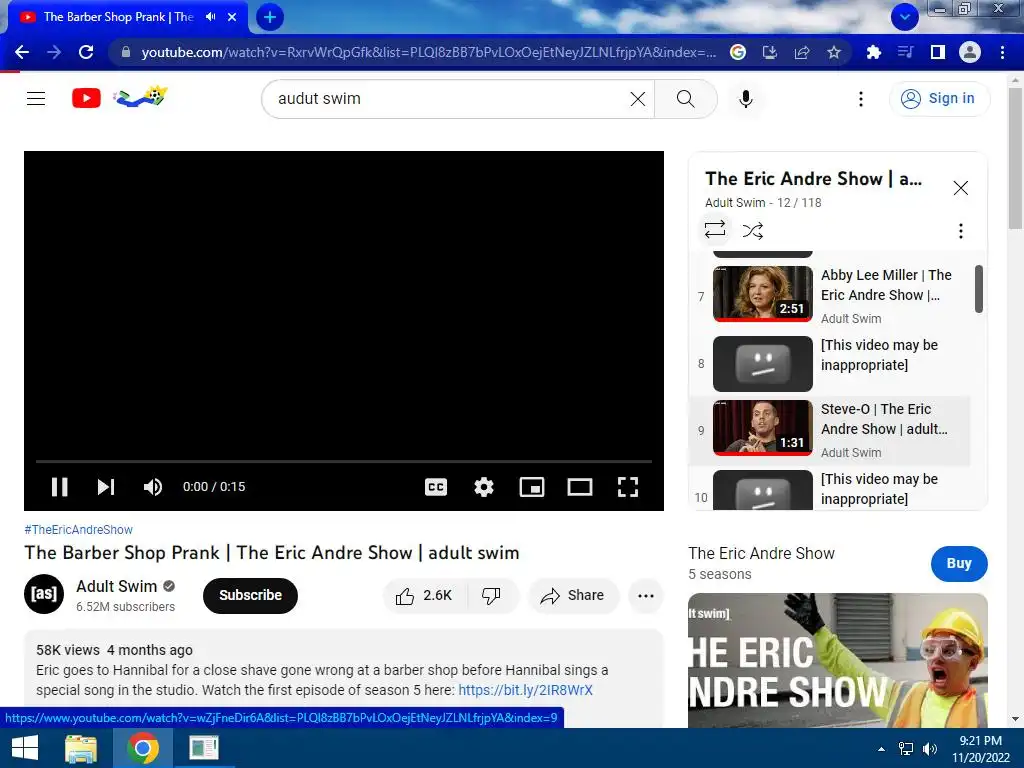Image resolution: width=1024 pixels, height=768 pixels.
Task: Share this page icon in address bar
Action: 801,52
